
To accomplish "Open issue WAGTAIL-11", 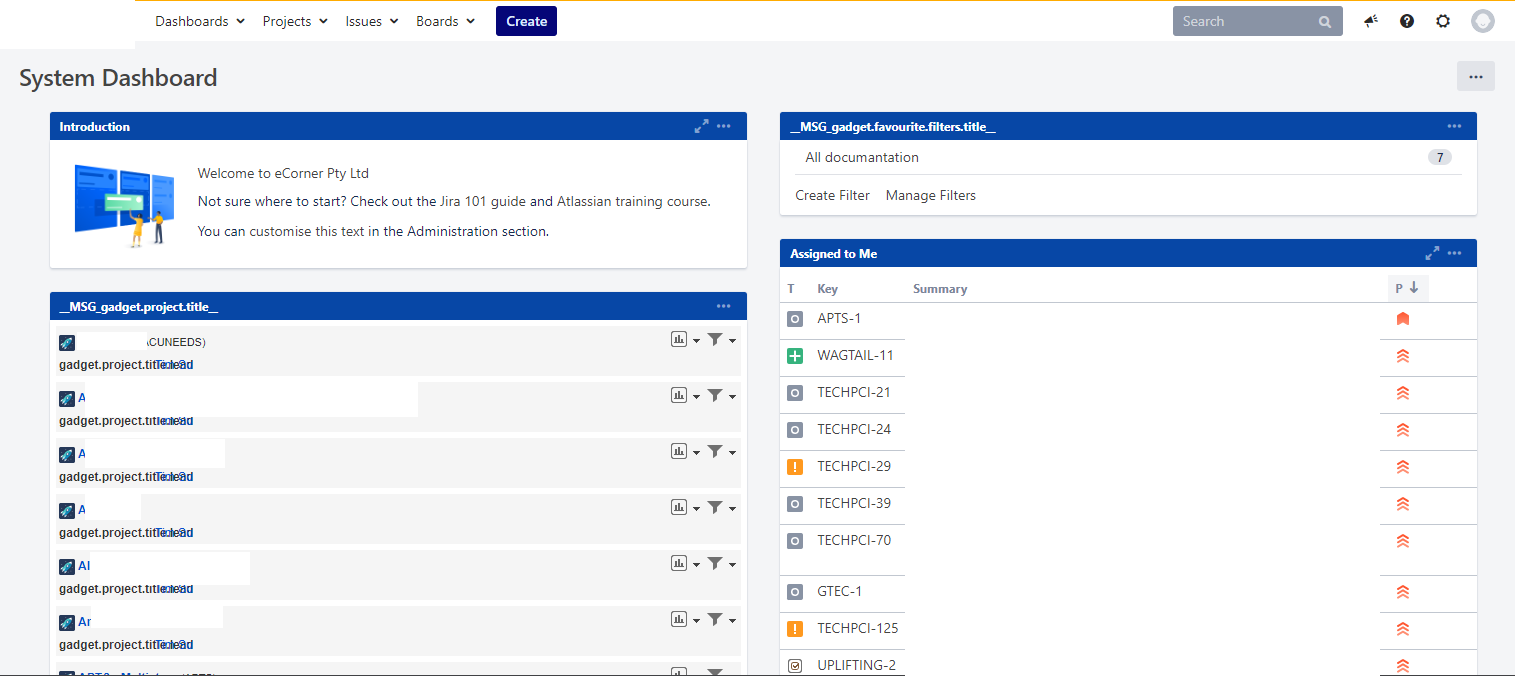I will [x=856, y=355].
